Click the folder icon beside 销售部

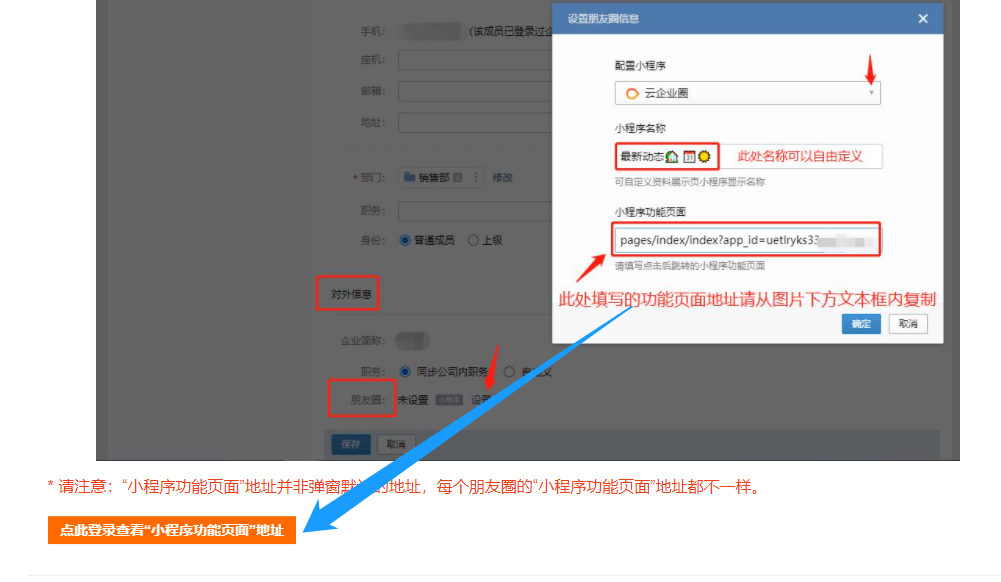tap(410, 177)
